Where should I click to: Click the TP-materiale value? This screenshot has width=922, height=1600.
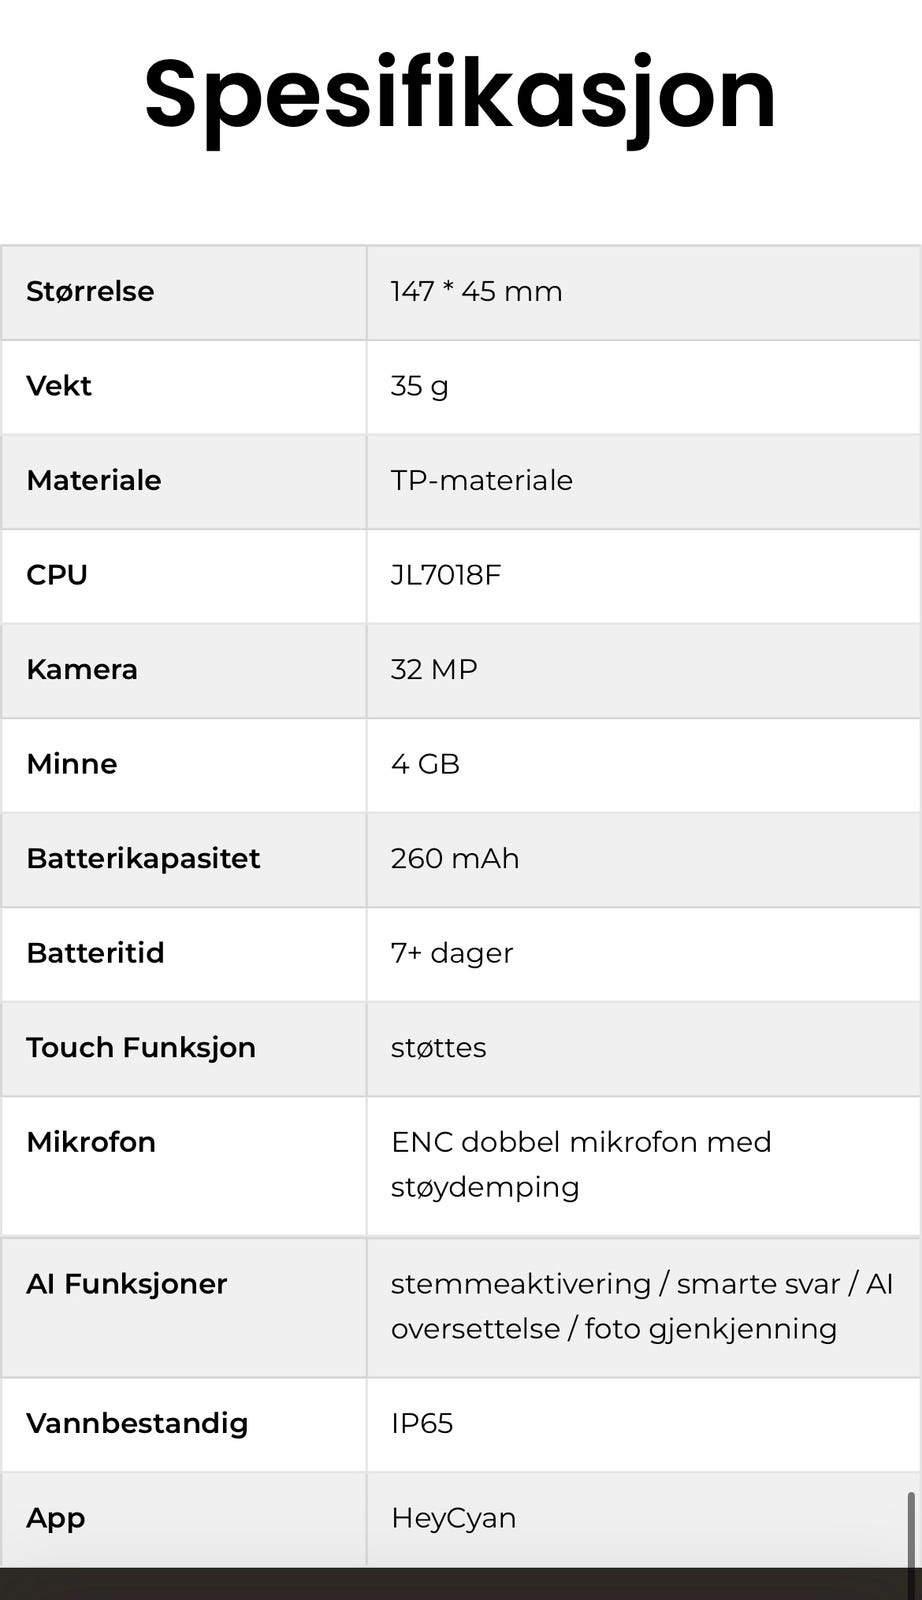point(481,481)
